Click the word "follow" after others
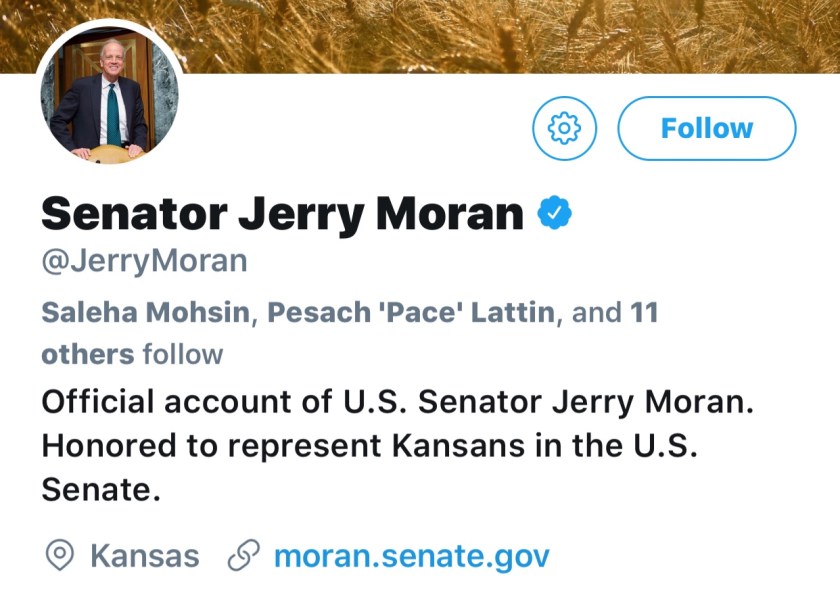Viewport: 840px width, 593px height. click(183, 354)
